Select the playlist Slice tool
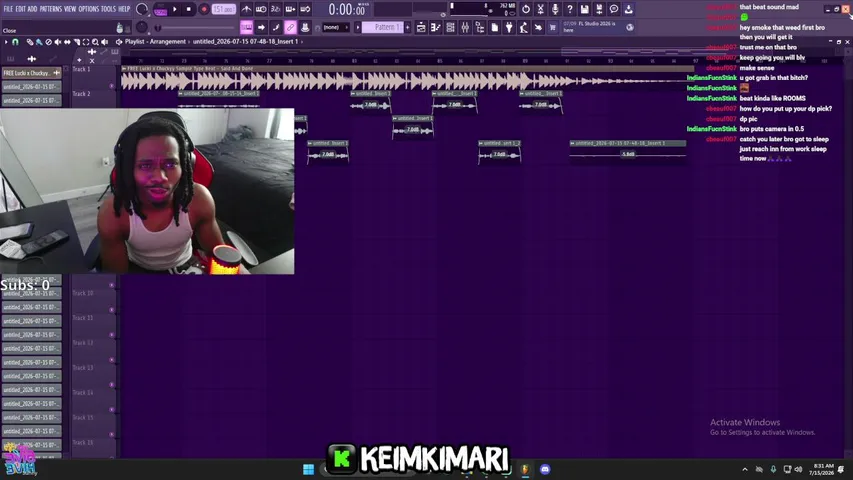 76,42
